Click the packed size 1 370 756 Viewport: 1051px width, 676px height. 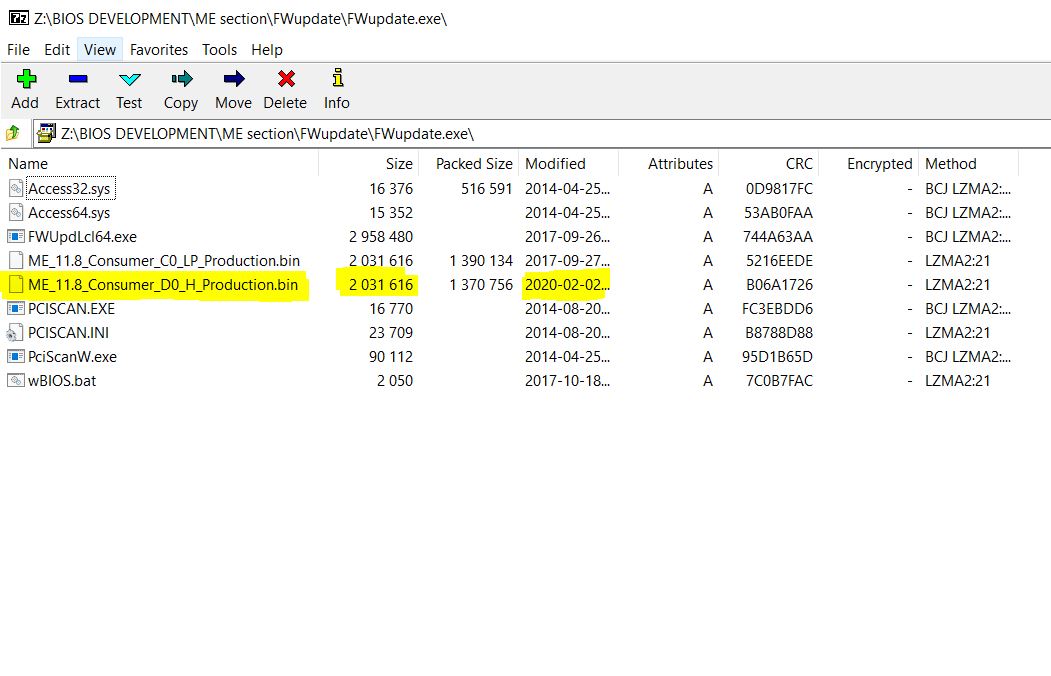click(x=481, y=285)
